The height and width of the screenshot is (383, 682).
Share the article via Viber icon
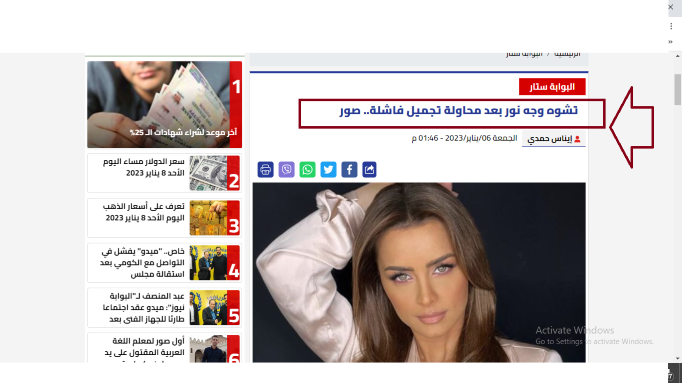coord(286,170)
